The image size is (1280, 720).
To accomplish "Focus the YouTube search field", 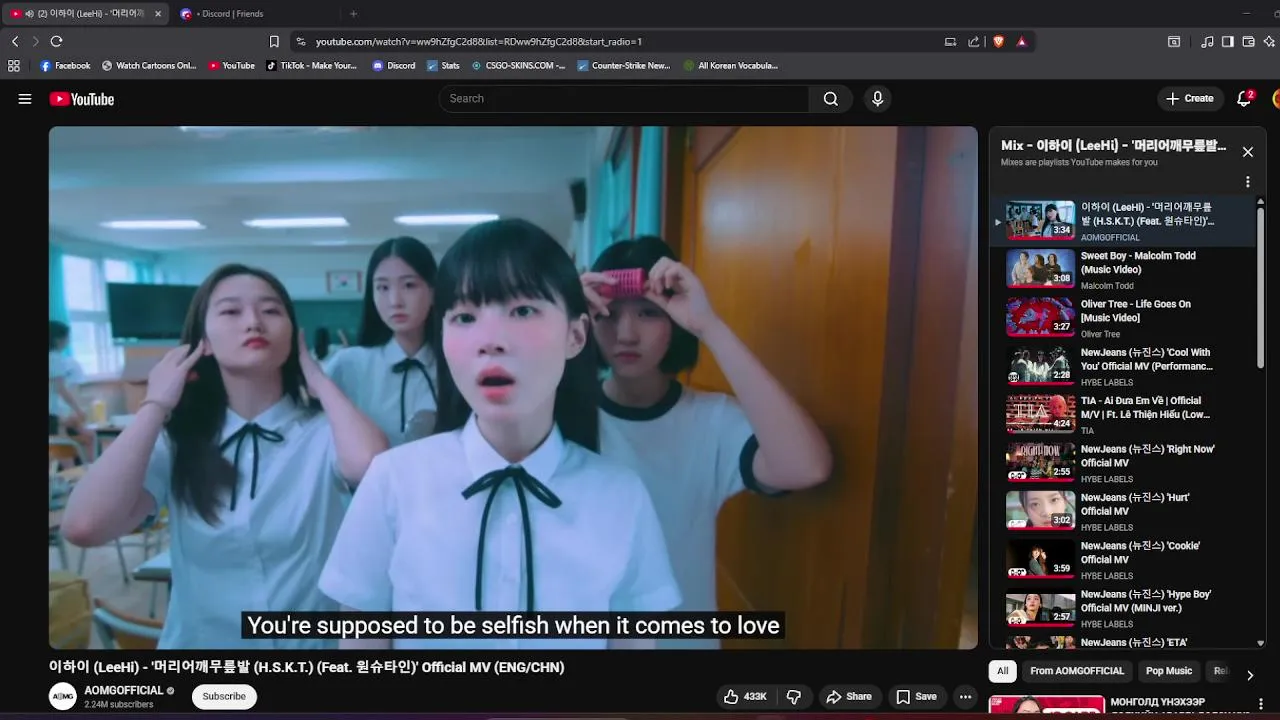I will [x=624, y=99].
